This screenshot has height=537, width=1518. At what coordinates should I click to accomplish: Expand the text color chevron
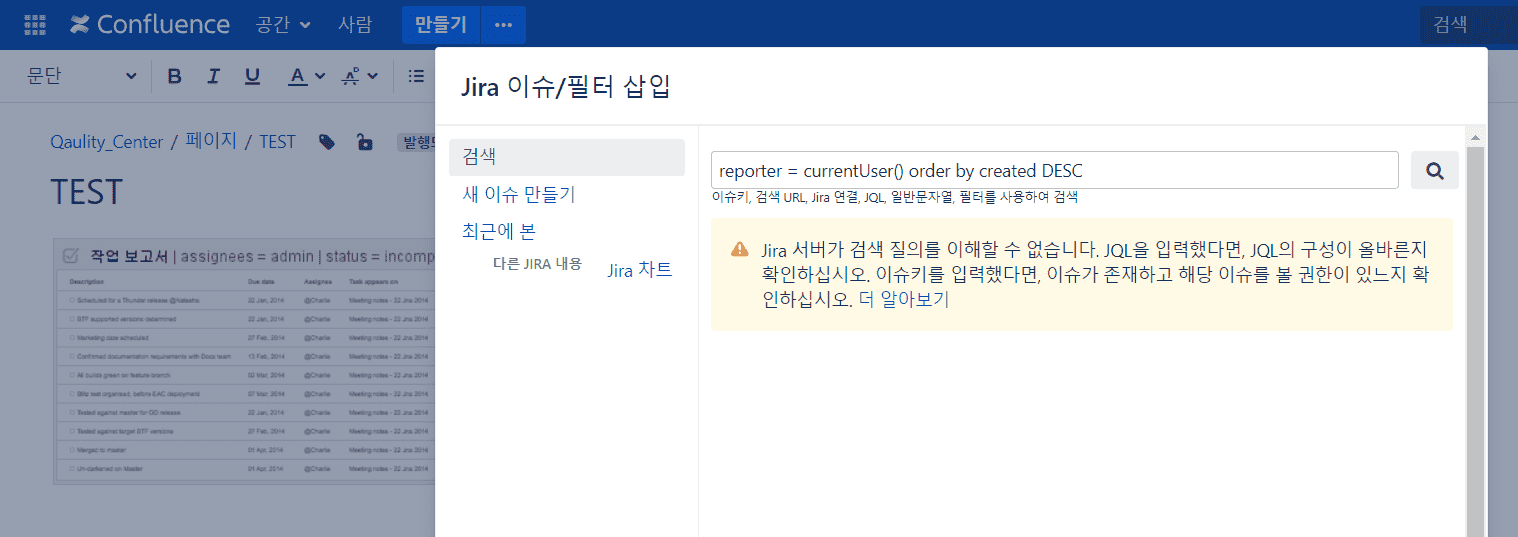320,76
